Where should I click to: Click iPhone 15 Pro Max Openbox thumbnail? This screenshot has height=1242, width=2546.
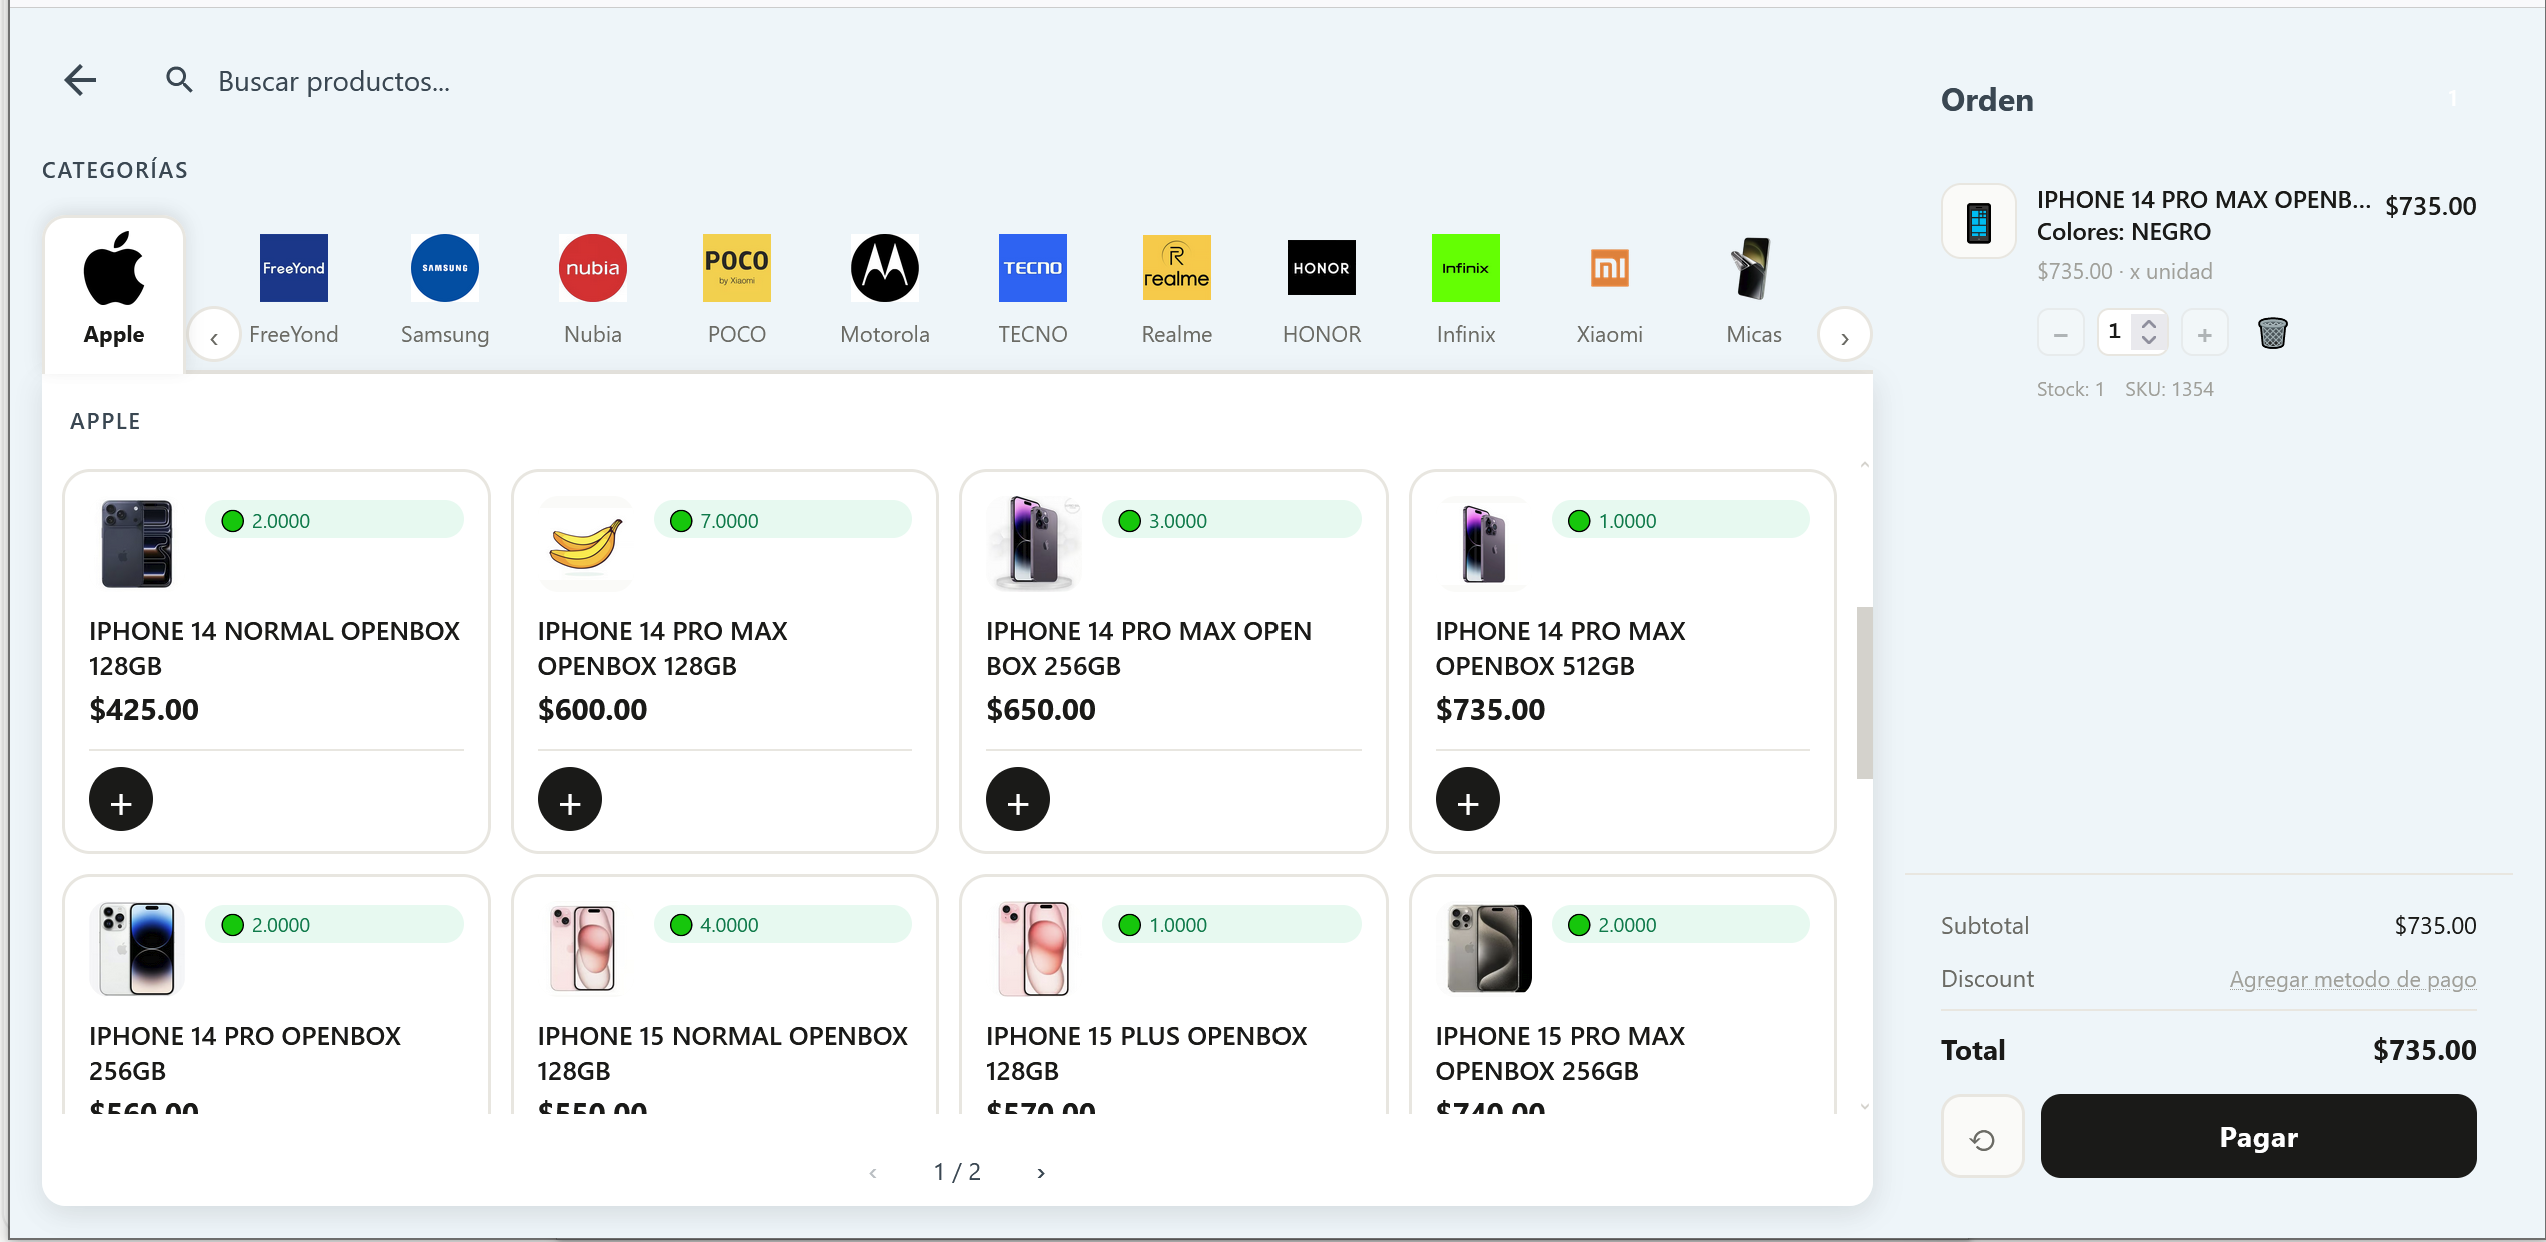1484,949
